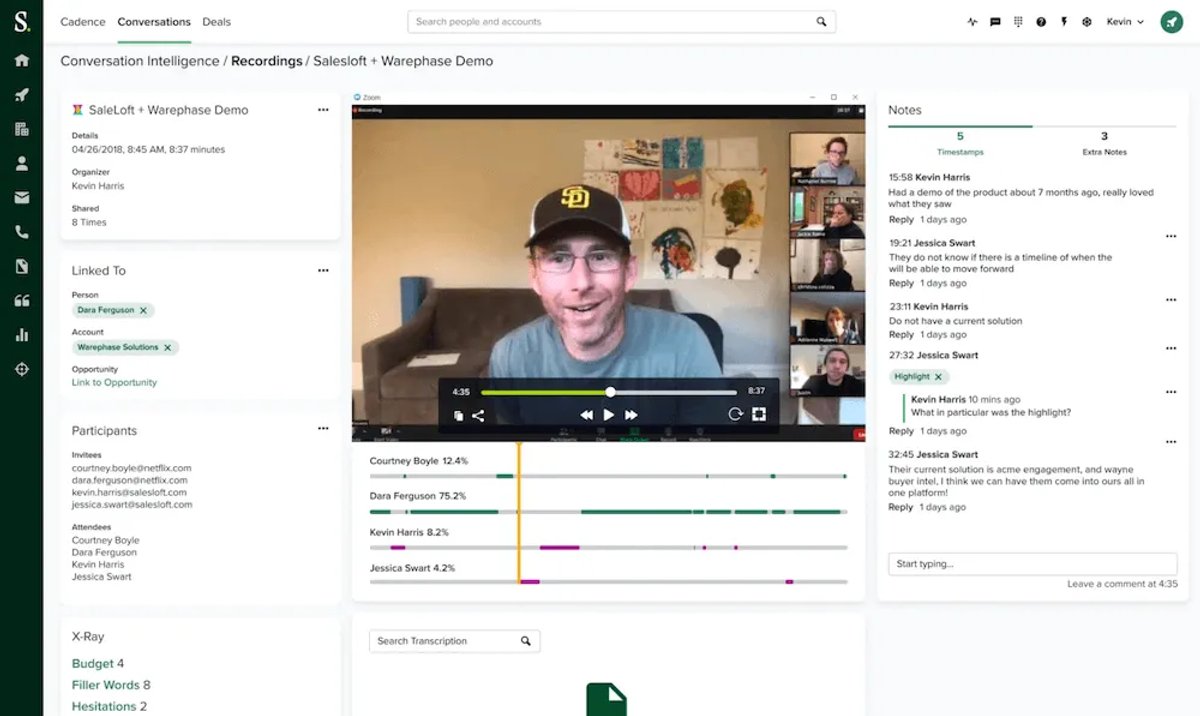Open options for 19:21 Jessica Swart note
The height and width of the screenshot is (716, 1200).
(1170, 237)
